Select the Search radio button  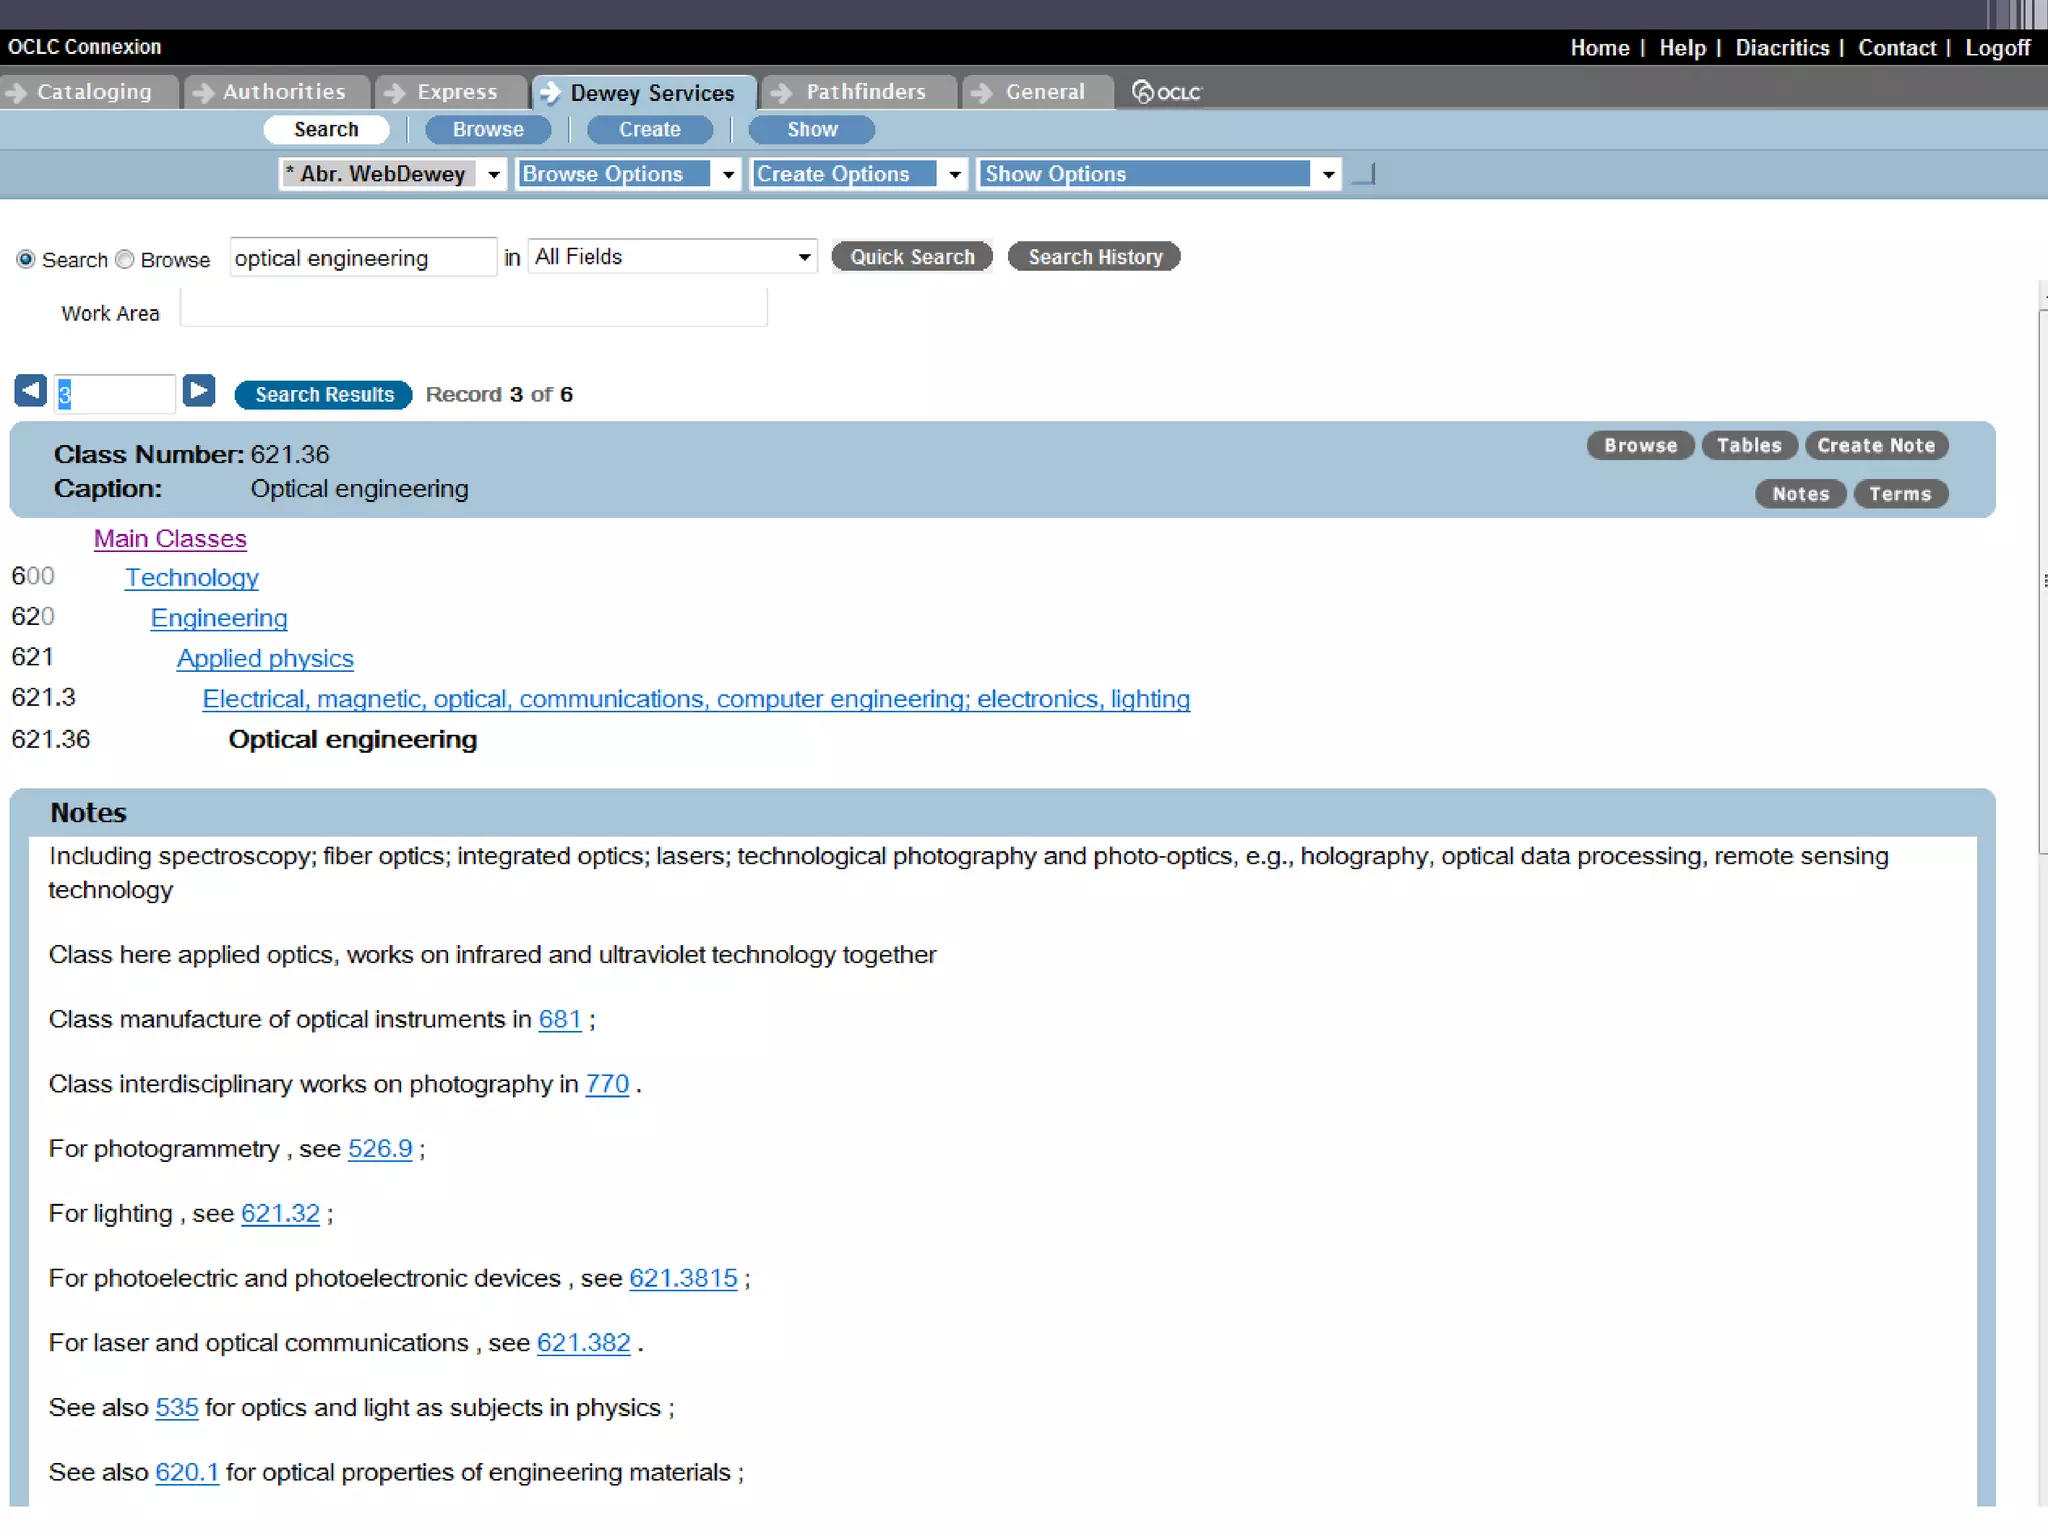point(26,260)
